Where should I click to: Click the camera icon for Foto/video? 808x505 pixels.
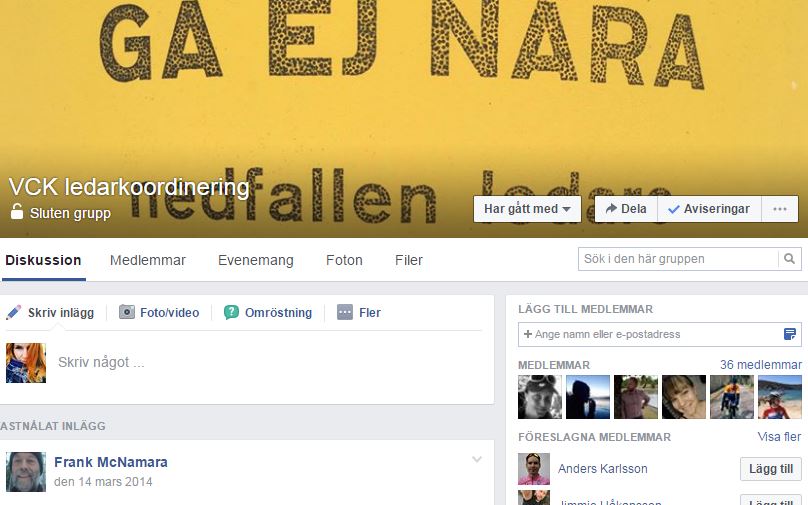click(x=127, y=312)
